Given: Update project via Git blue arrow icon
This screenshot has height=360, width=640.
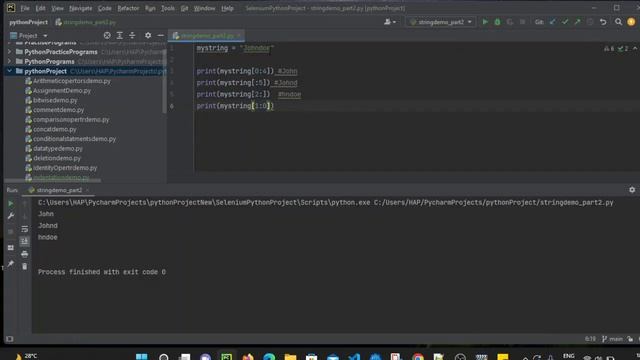Looking at the screenshot, I should pos(553,22).
